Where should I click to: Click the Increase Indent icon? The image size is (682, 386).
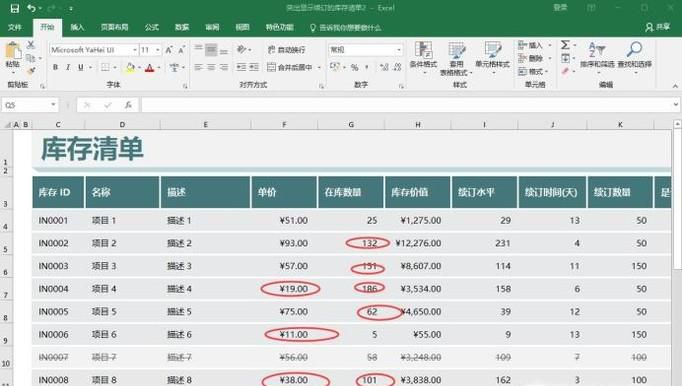254,67
